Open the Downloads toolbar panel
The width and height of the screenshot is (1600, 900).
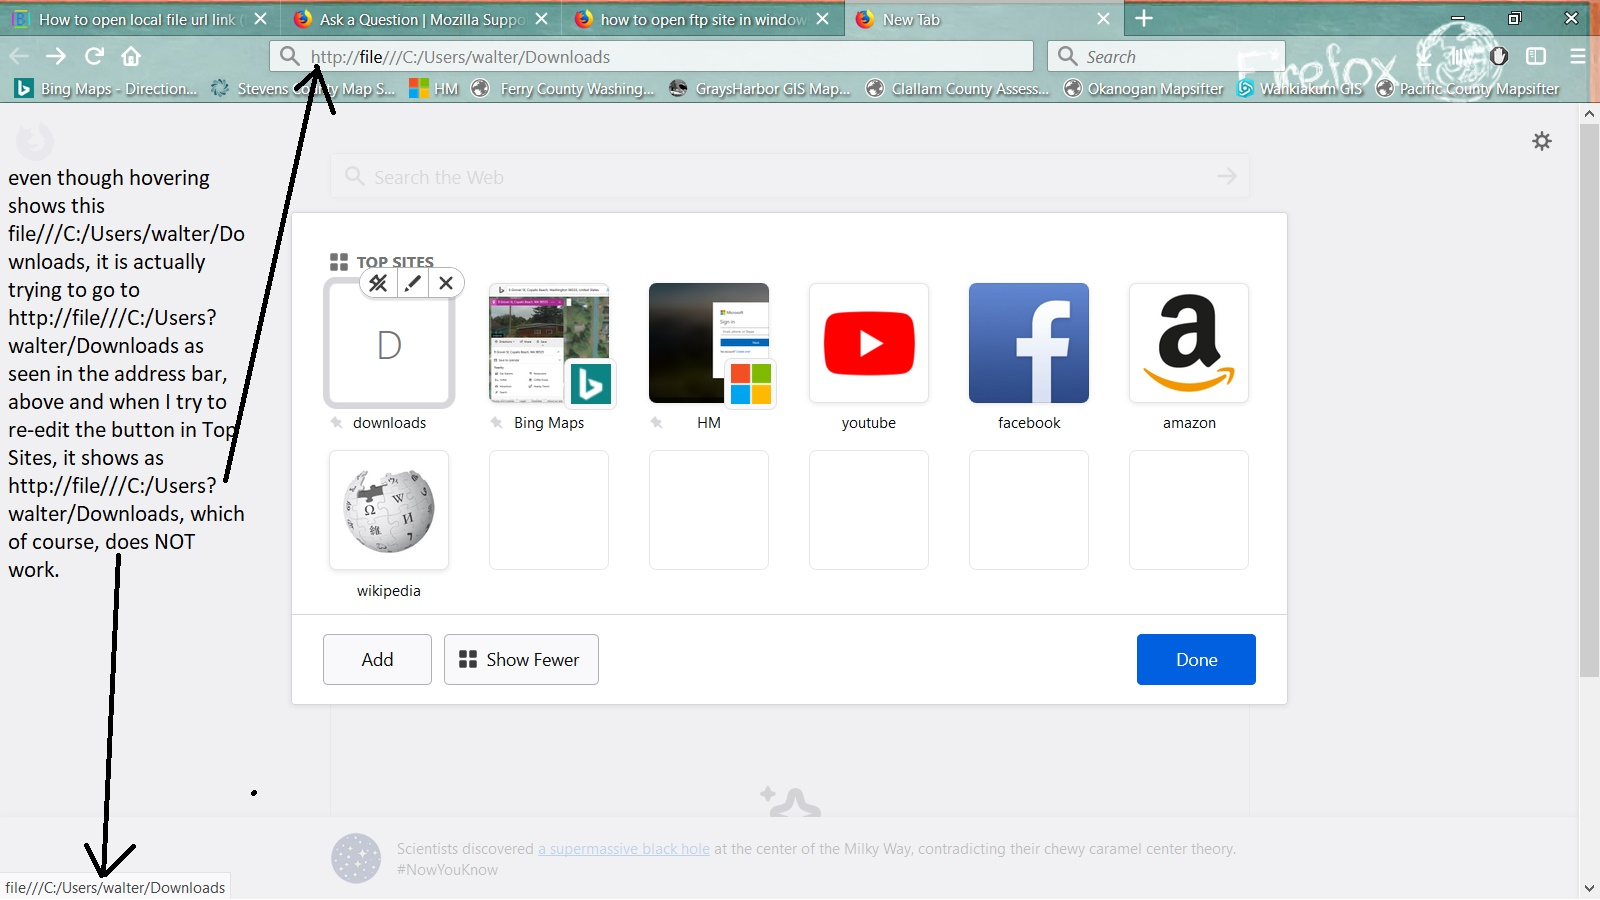(1425, 56)
